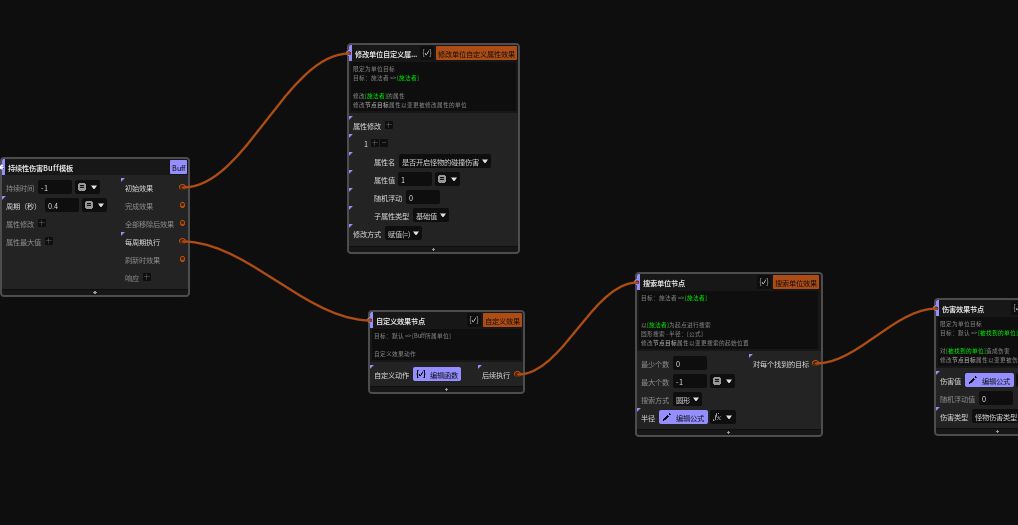The image size is (1018, 525).
Task: Click orange 修改单位自定义属性效果 tag
Action: point(477,55)
